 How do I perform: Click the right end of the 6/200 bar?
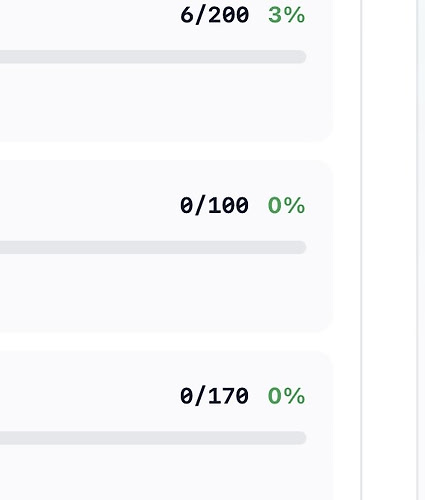click(302, 57)
